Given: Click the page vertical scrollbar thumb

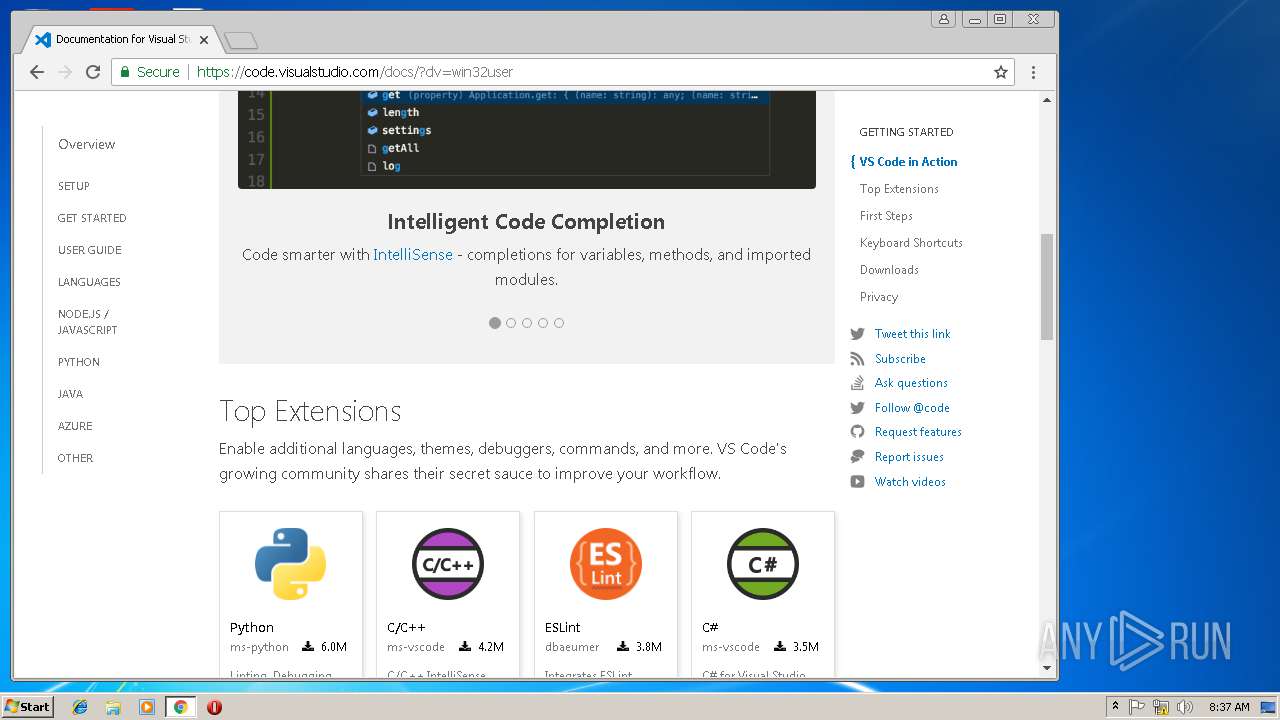Looking at the screenshot, I should (x=1047, y=287).
